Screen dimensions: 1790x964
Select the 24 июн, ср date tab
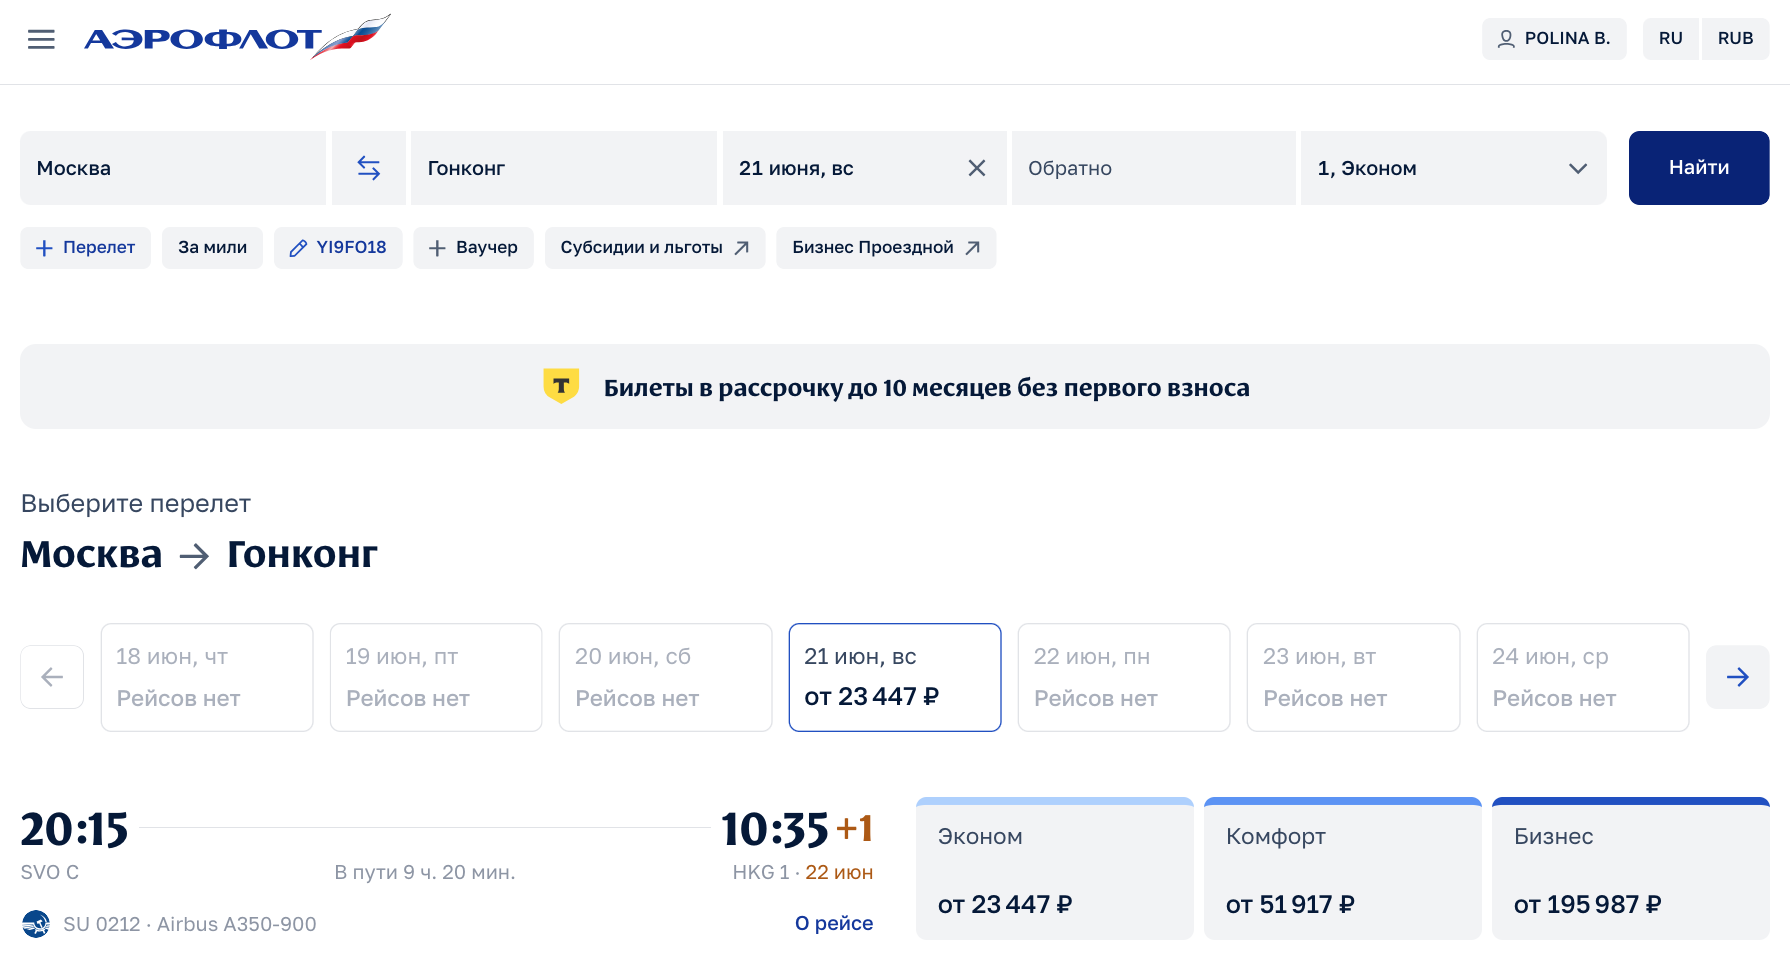[x=1583, y=677]
